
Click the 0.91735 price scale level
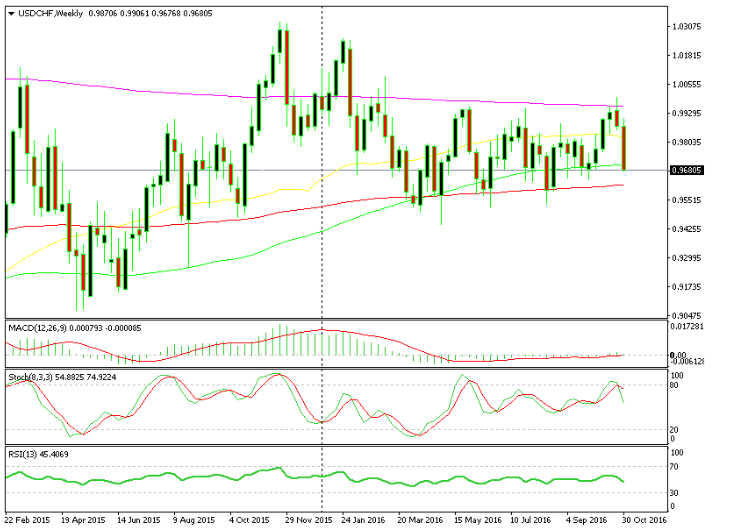coord(687,287)
